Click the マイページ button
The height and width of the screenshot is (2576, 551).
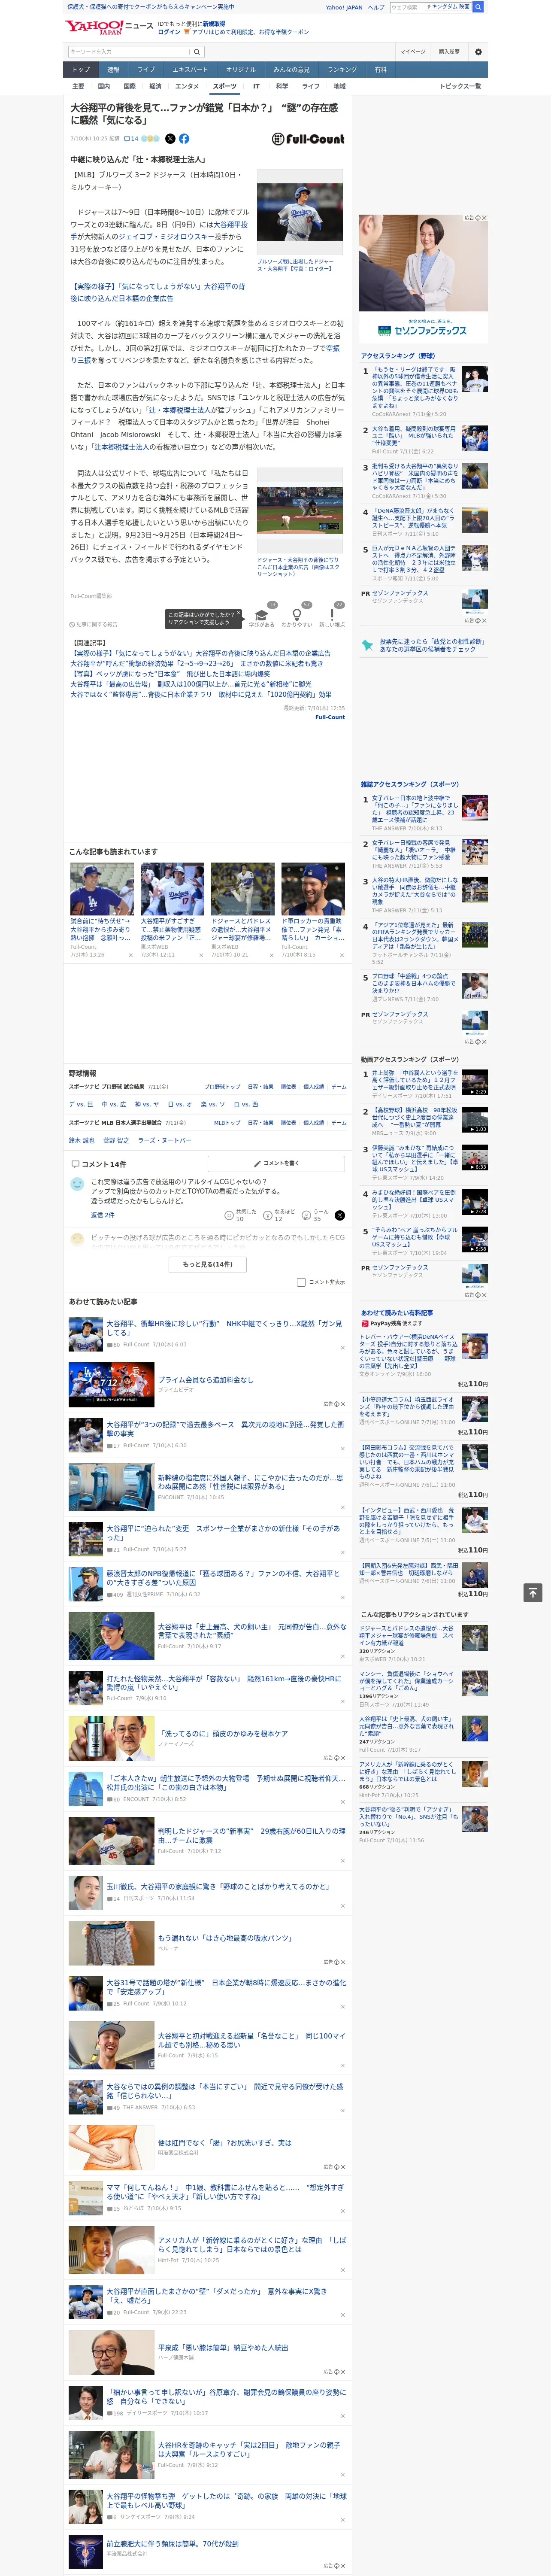(x=412, y=52)
